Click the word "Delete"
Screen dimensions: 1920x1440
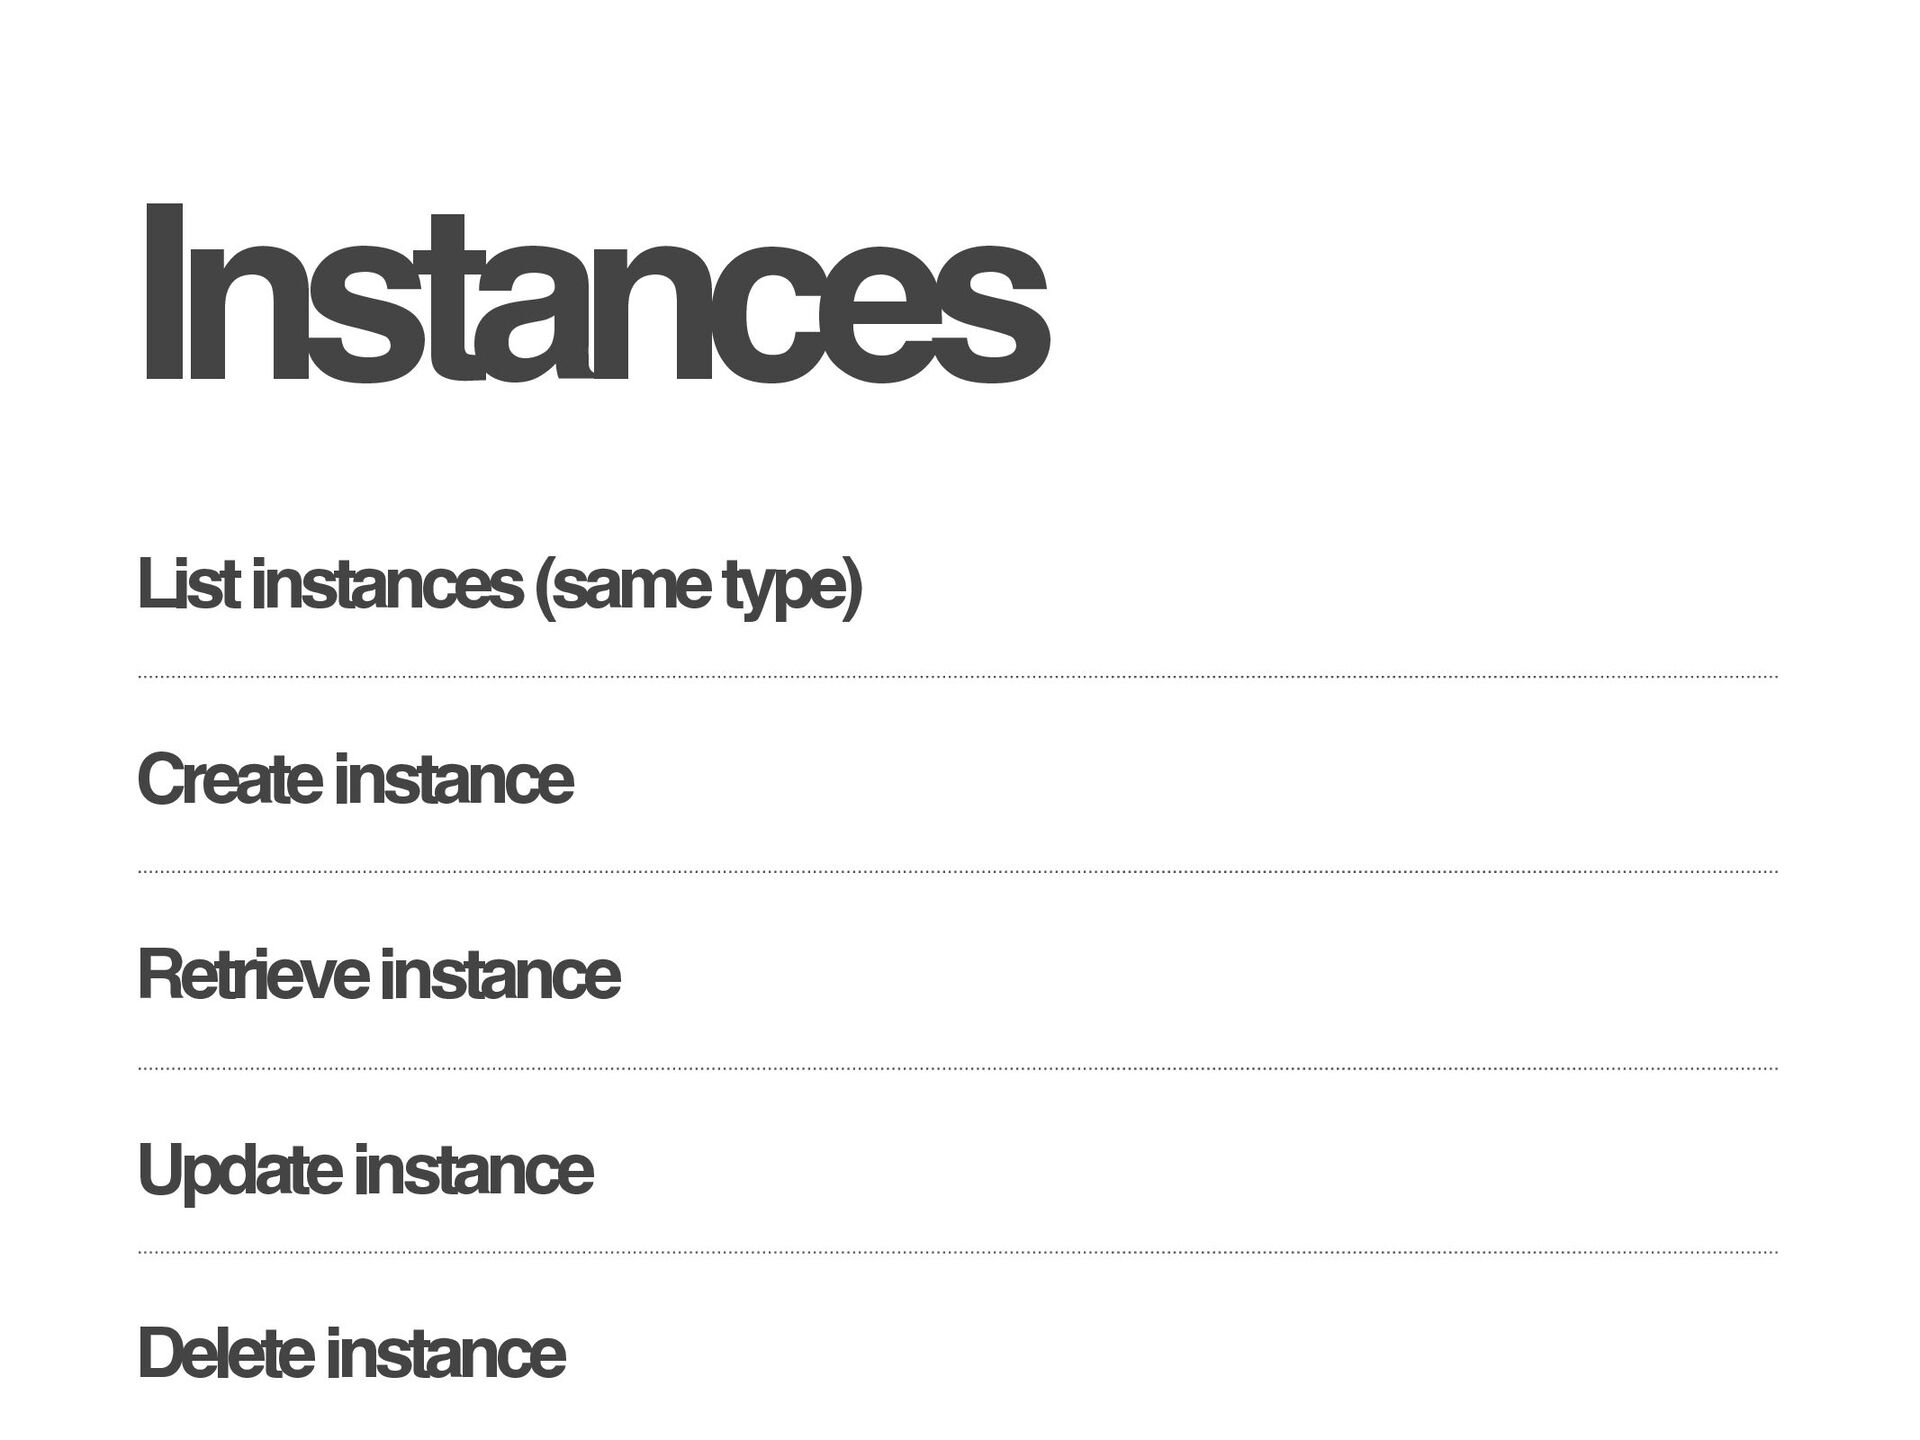coord(225,1354)
